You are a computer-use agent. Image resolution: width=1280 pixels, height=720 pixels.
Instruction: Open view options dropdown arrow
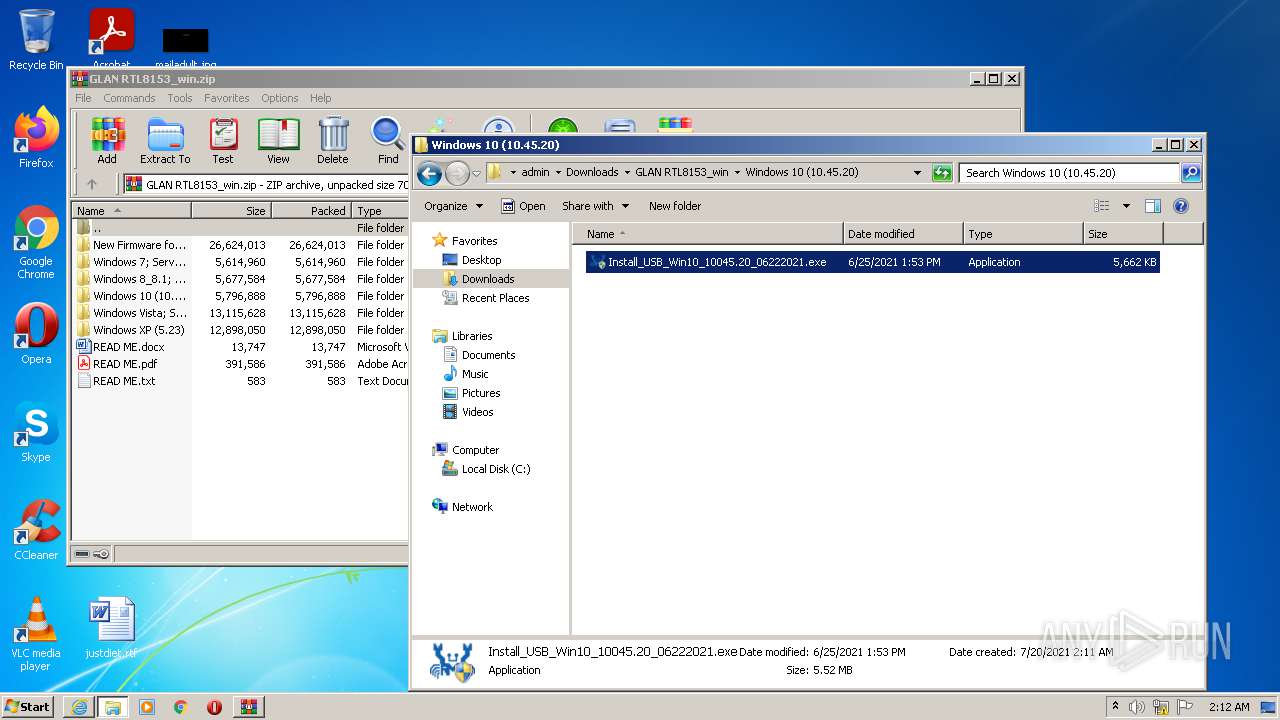(1126, 206)
